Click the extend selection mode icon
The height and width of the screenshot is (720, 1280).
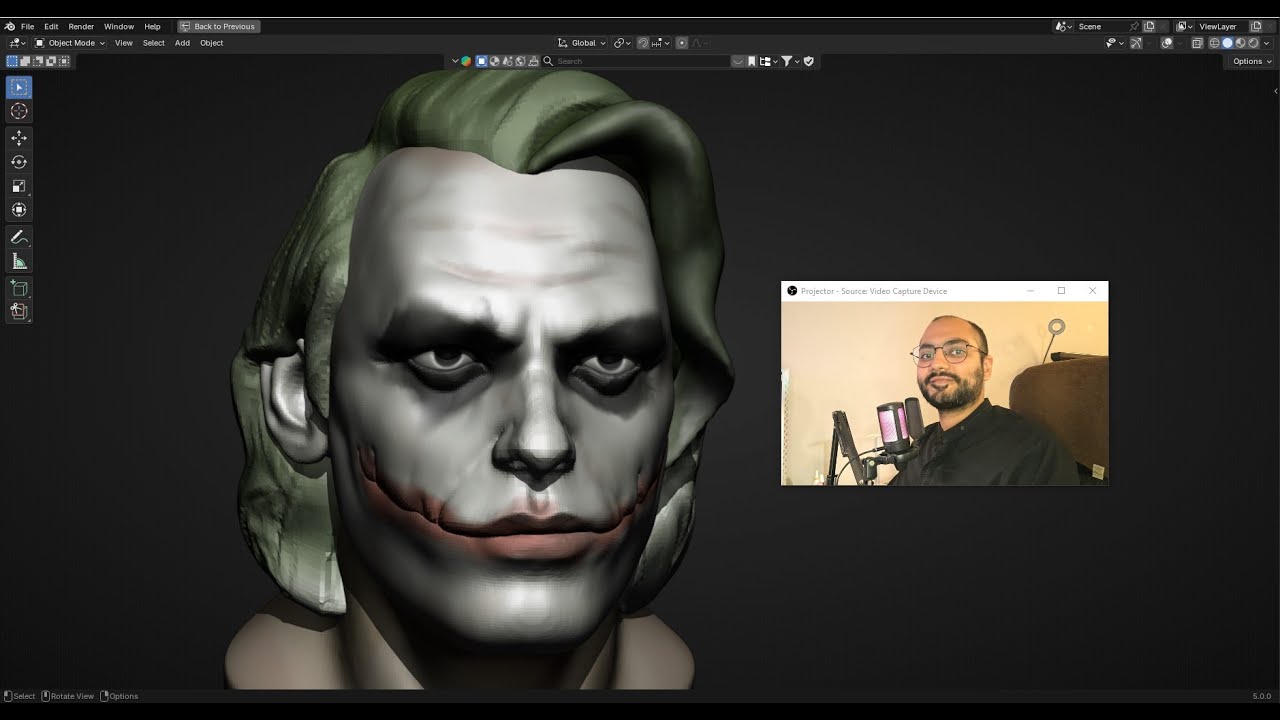pyautogui.click(x=25, y=61)
